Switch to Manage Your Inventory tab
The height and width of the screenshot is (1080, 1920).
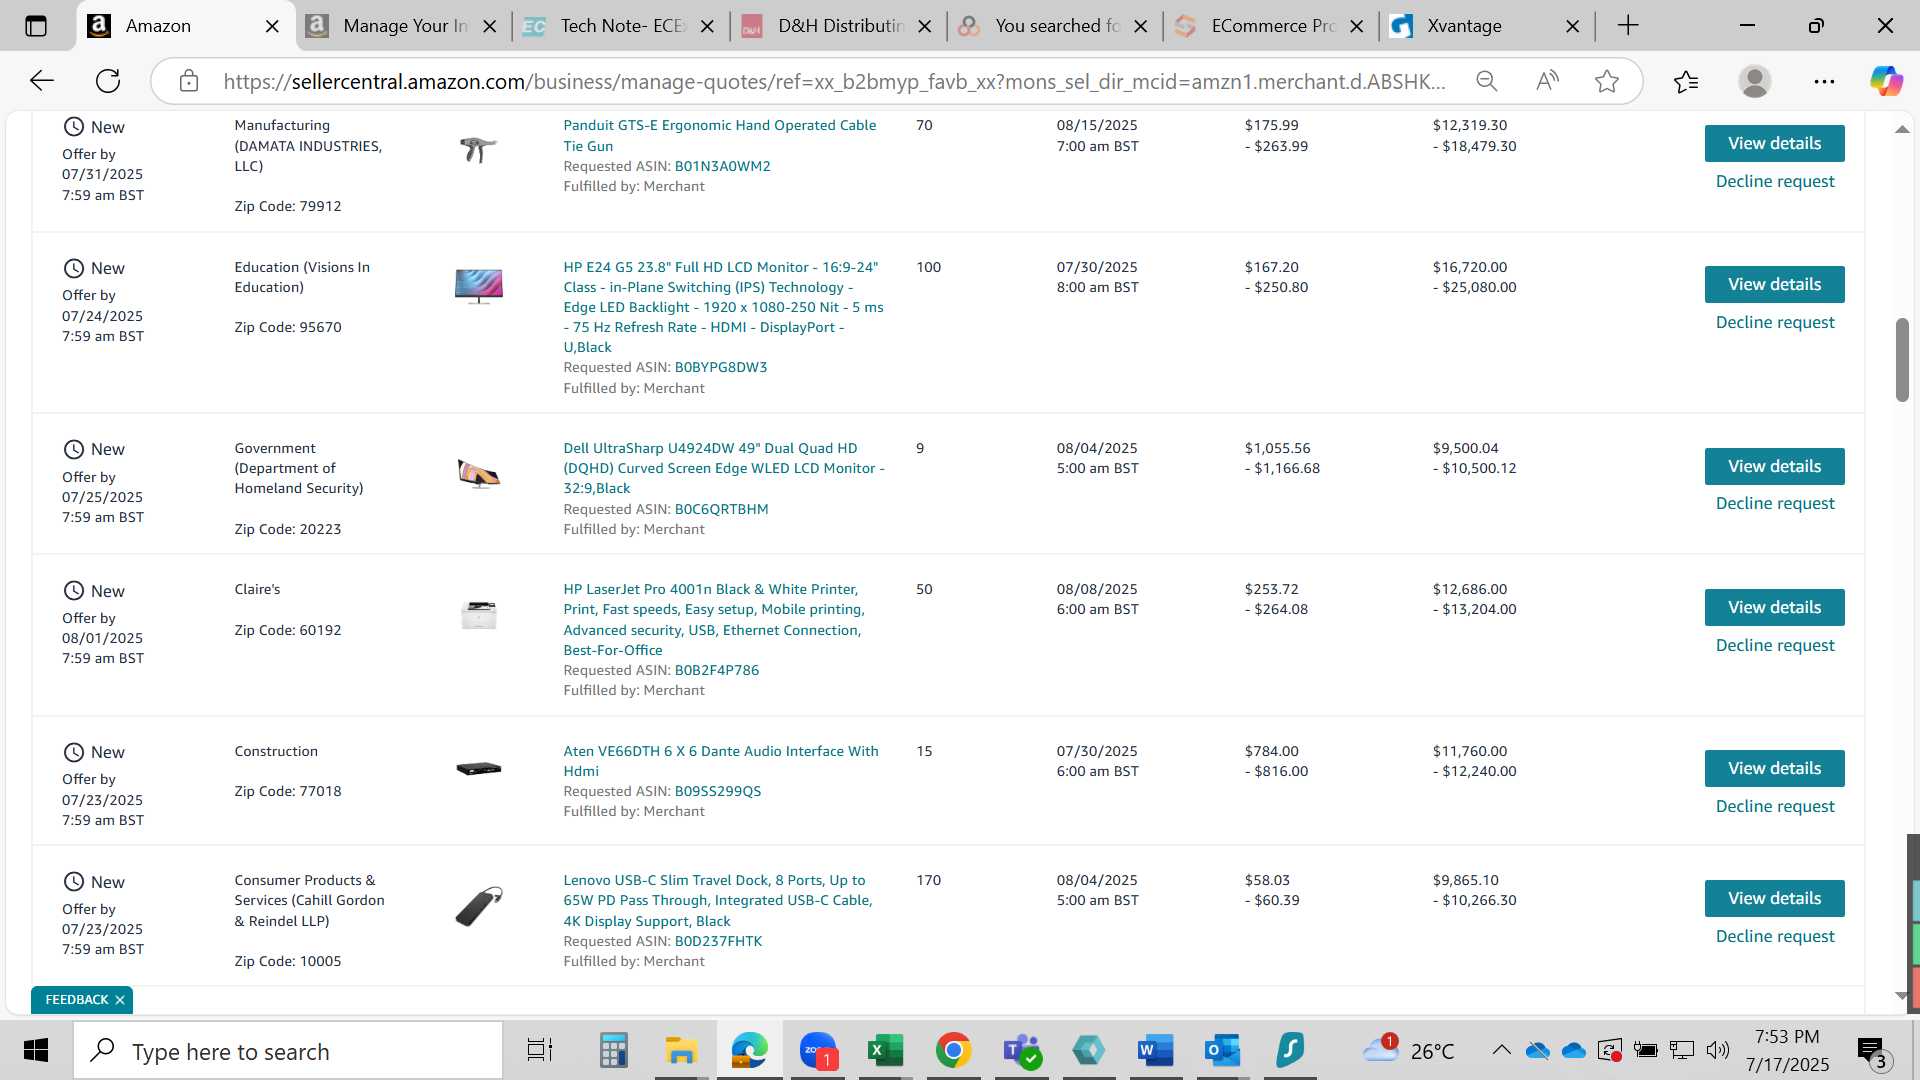pos(403,26)
